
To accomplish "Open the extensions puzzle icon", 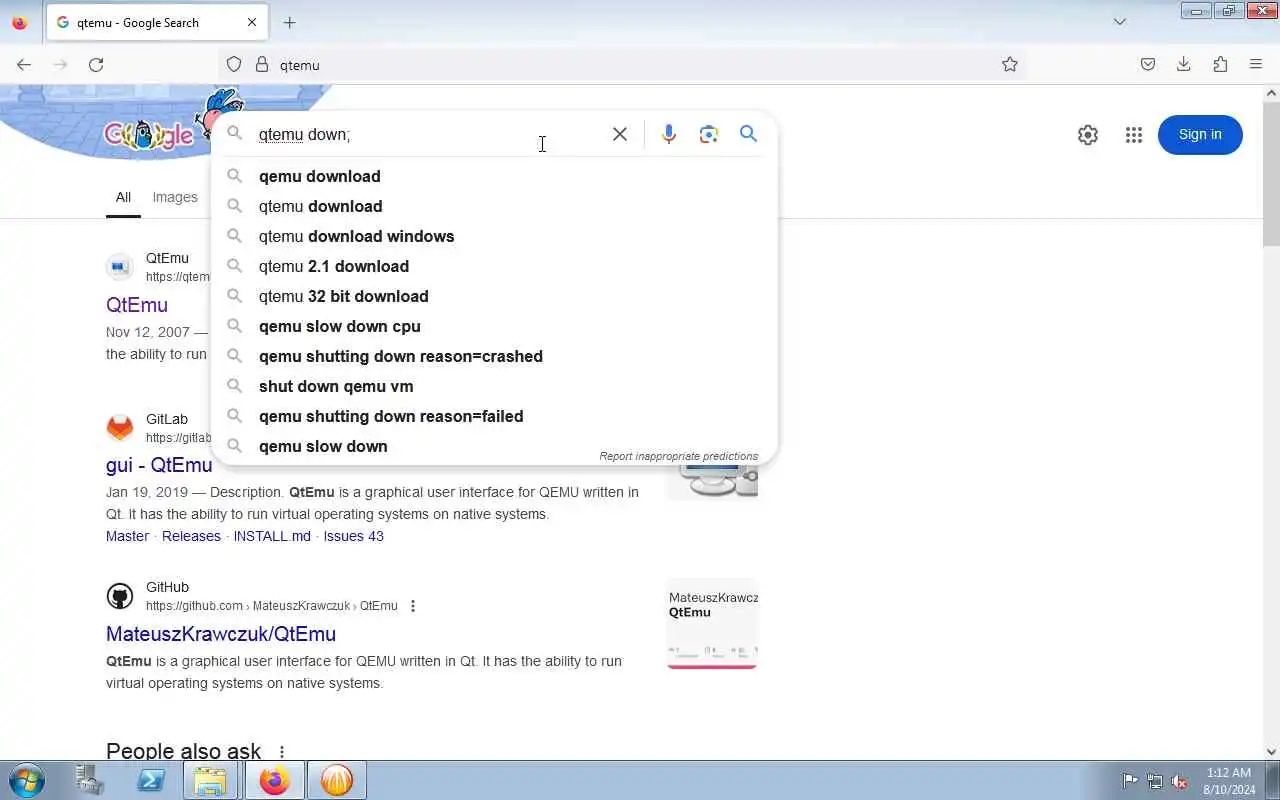I will pos(1220,64).
